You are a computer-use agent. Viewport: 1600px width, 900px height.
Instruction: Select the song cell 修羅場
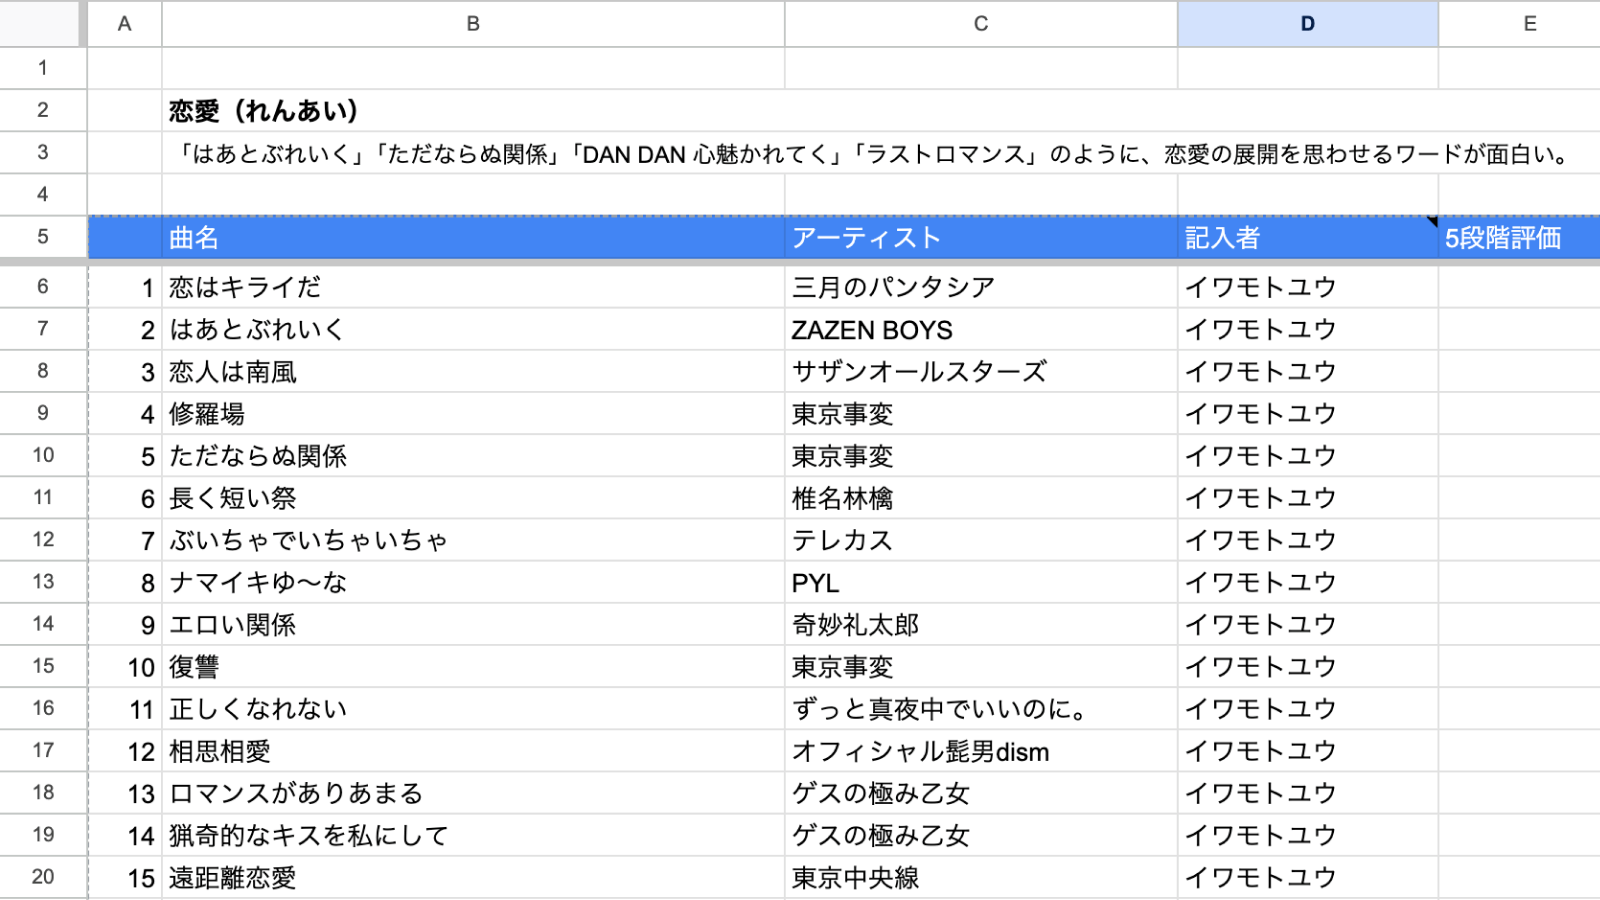(473, 413)
